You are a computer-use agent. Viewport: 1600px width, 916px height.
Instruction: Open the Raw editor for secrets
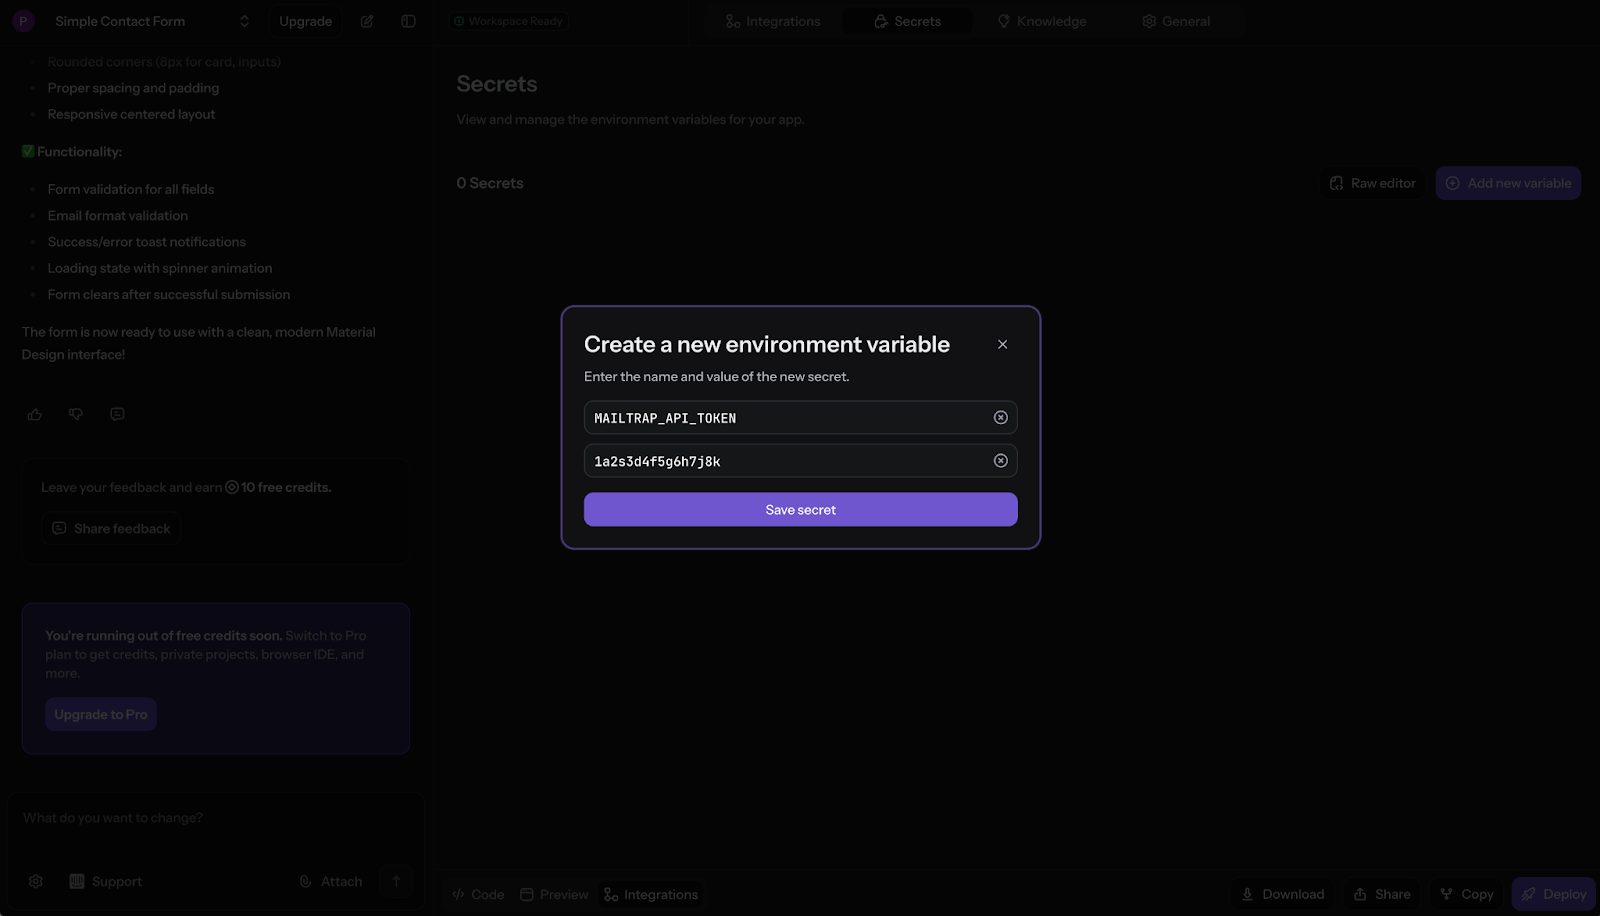[1371, 183]
